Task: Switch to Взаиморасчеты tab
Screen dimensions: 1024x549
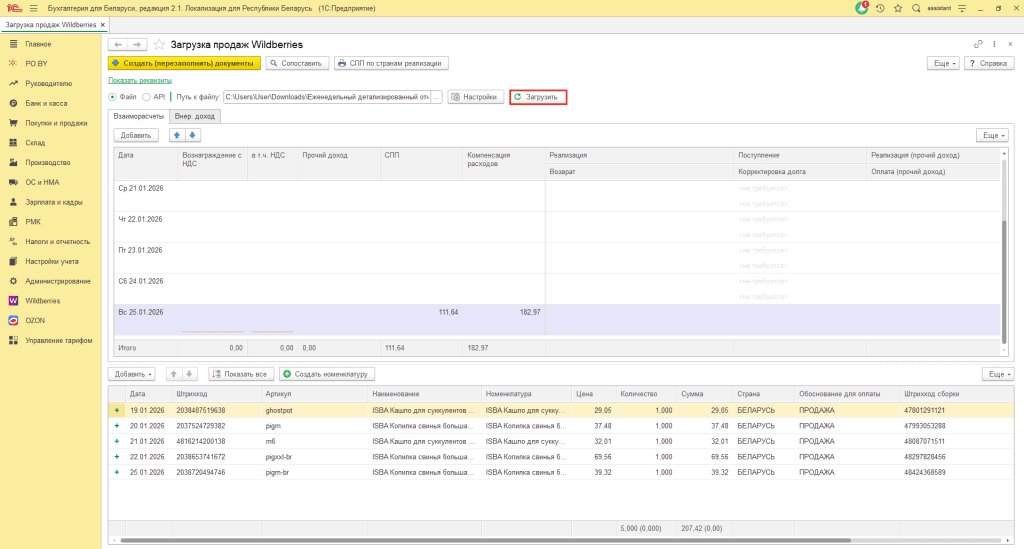Action: pos(138,116)
